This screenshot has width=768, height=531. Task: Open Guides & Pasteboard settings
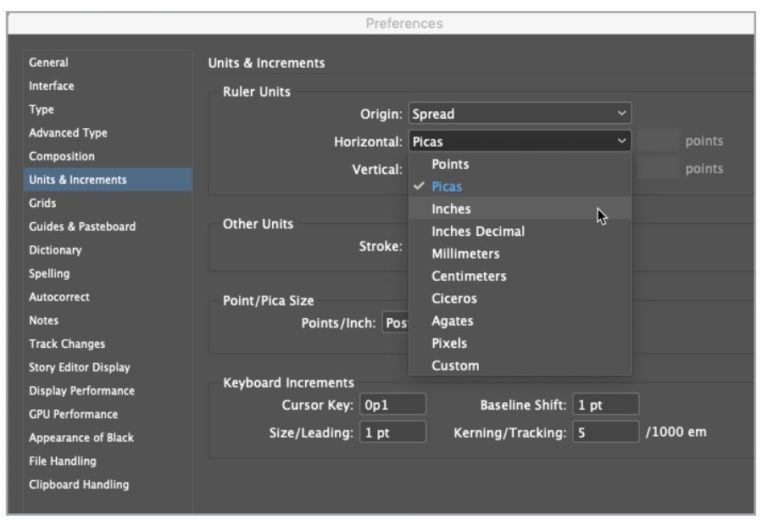[x=82, y=227]
